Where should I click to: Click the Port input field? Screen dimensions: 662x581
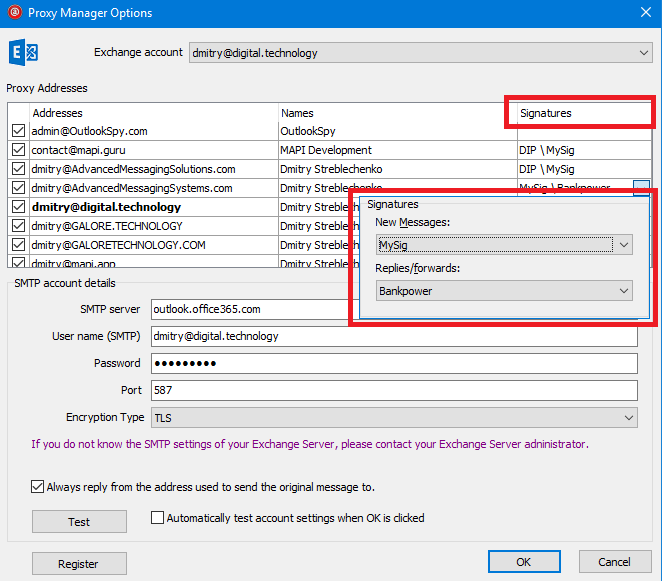click(394, 390)
